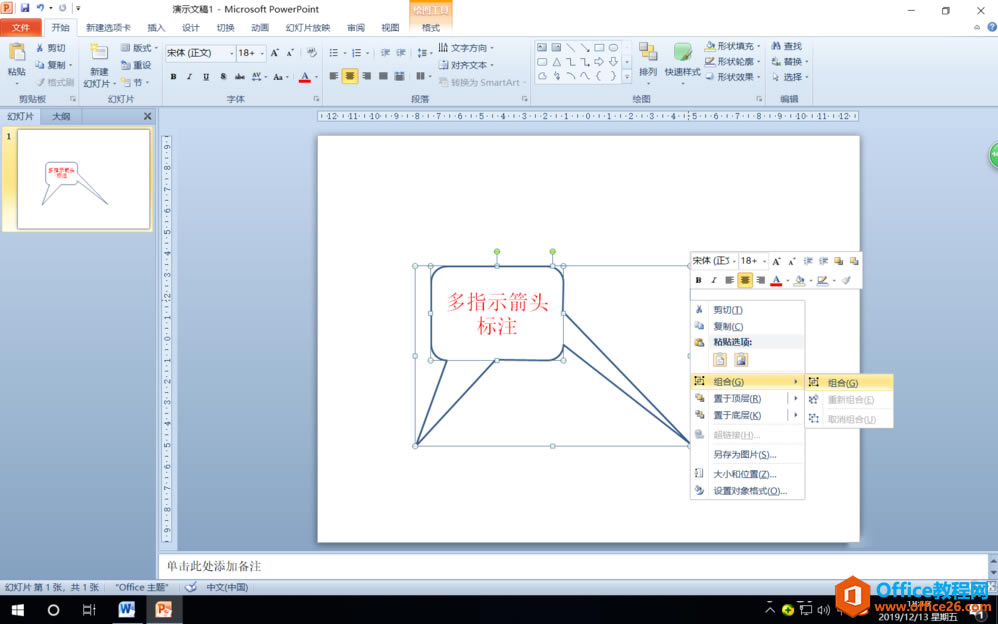Open the font size dropdown
Screen dimensions: 998x624
262,52
